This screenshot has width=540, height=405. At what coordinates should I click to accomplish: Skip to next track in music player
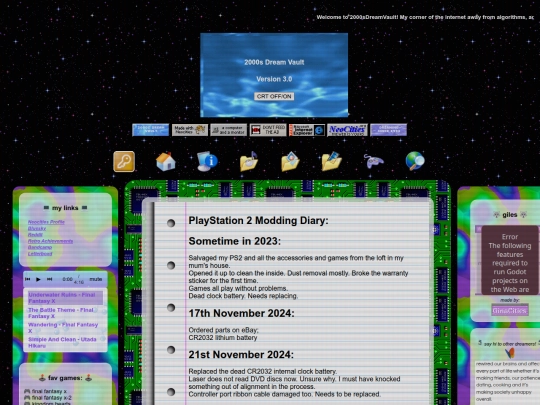pyautogui.click(x=50, y=279)
